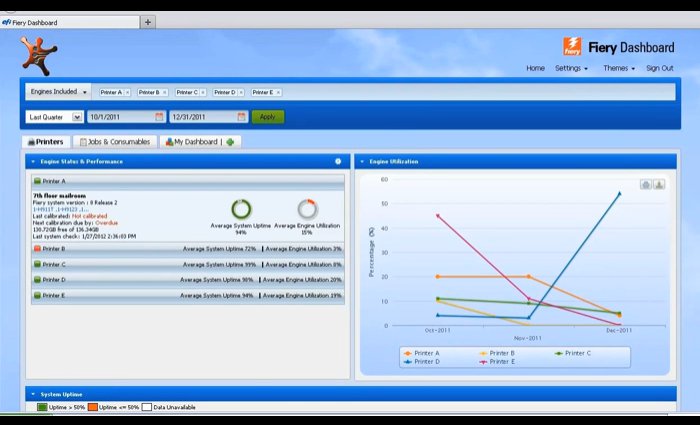Open the Settings menu
Screen dimensions: 700x425
(x=571, y=68)
